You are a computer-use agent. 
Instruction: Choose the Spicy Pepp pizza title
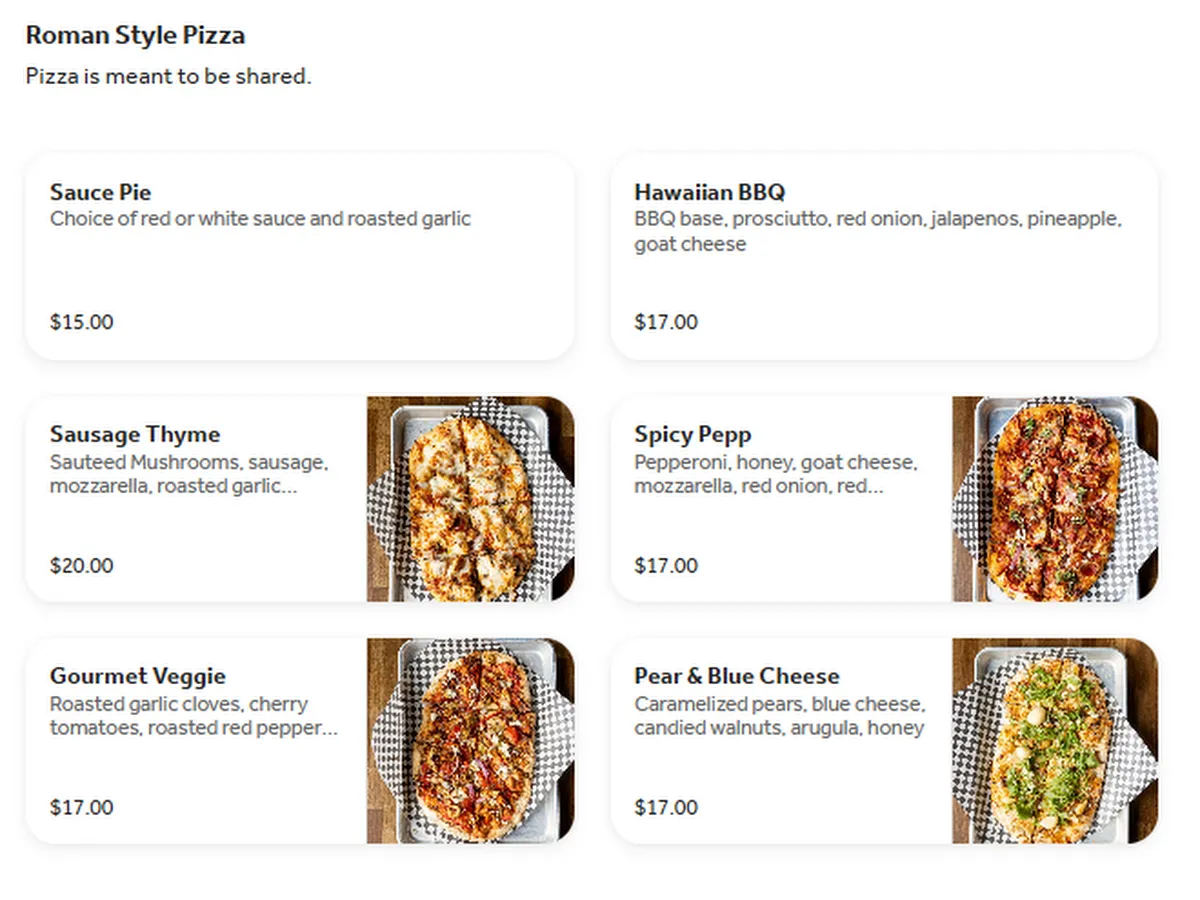[x=693, y=434]
